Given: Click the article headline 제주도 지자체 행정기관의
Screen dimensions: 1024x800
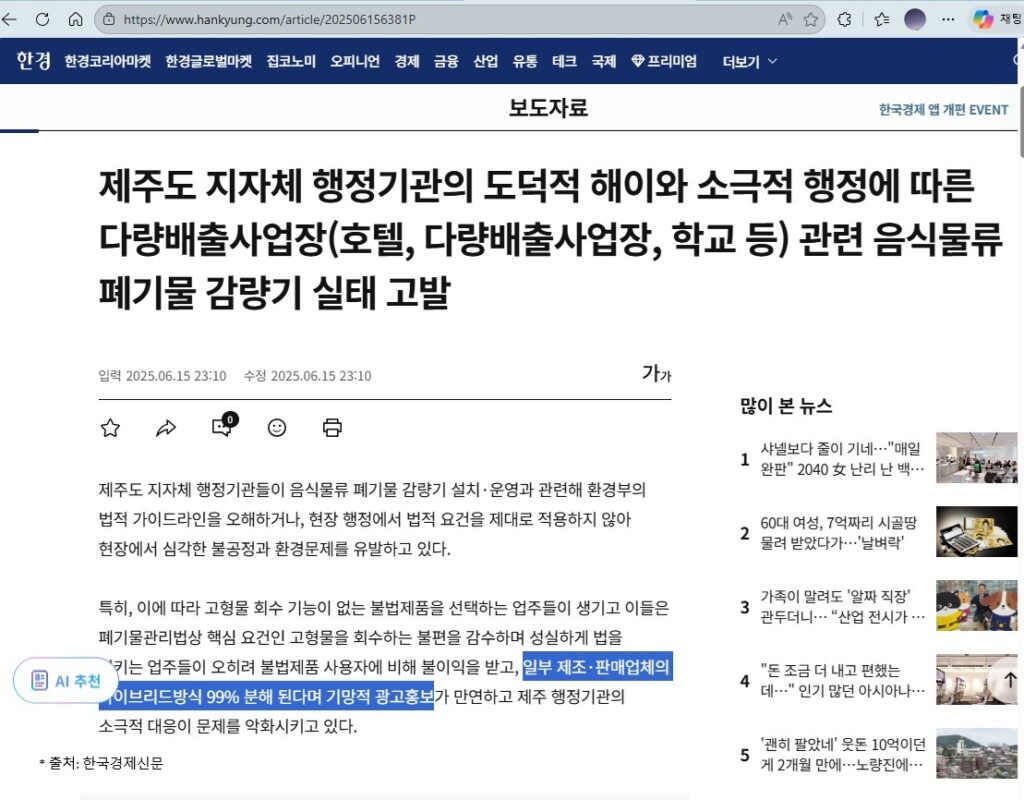Looking at the screenshot, I should [551, 238].
